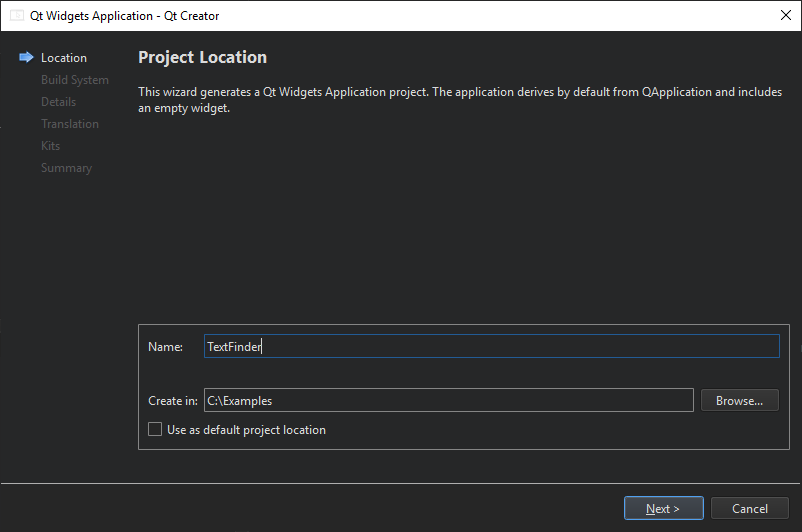Click the Project Location heading
This screenshot has width=802, height=532.
[202, 57]
